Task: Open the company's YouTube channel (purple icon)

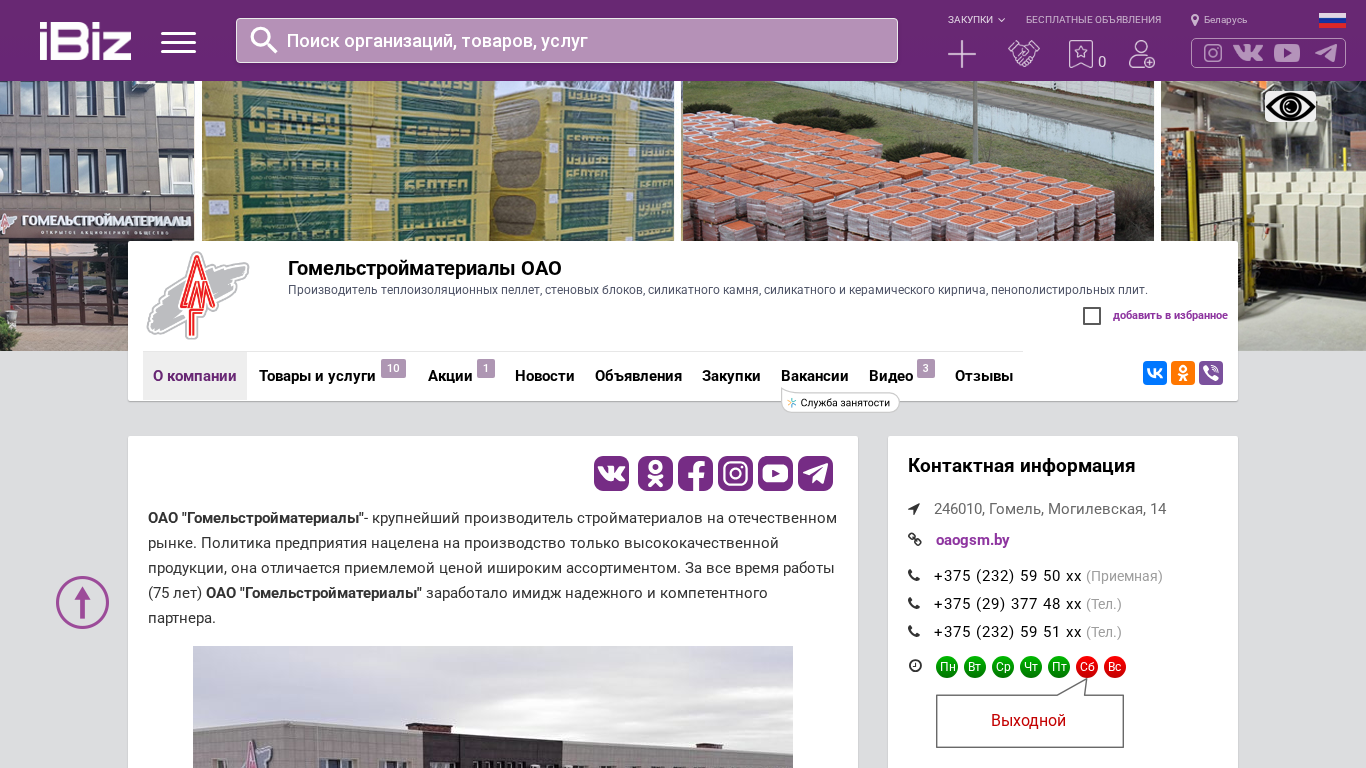Action: 775,473
